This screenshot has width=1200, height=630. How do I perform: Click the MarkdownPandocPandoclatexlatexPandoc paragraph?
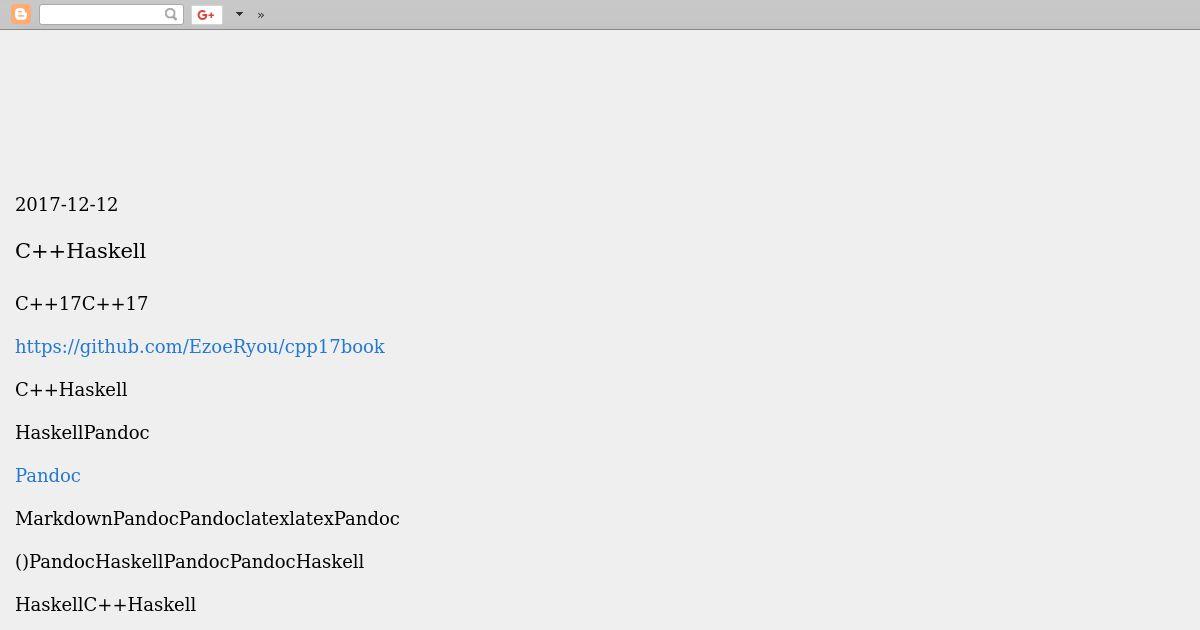[207, 519]
